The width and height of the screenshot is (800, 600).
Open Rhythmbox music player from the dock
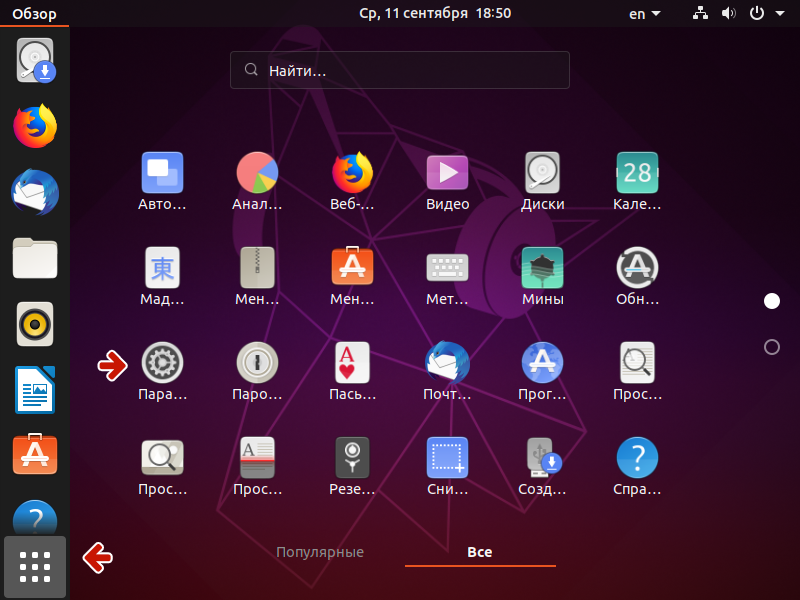35,324
